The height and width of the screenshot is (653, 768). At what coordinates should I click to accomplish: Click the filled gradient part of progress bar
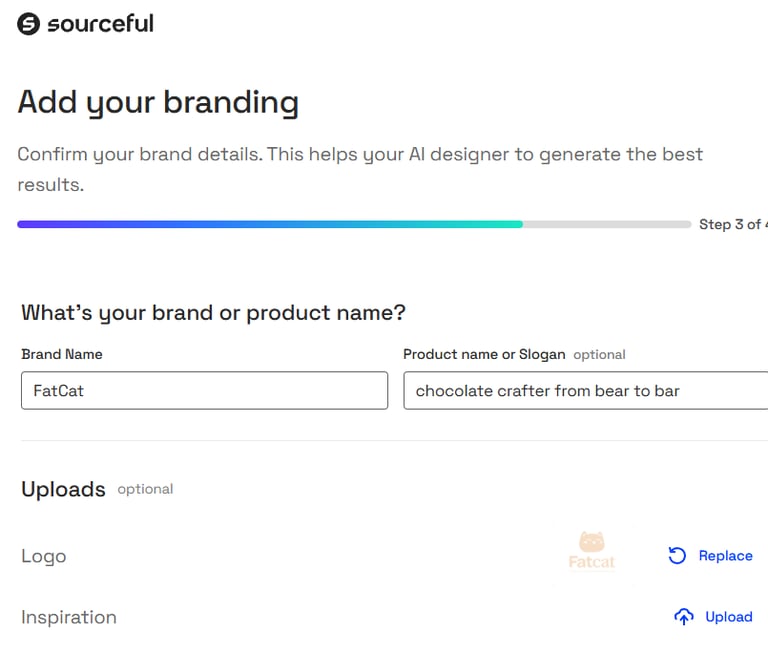click(270, 224)
